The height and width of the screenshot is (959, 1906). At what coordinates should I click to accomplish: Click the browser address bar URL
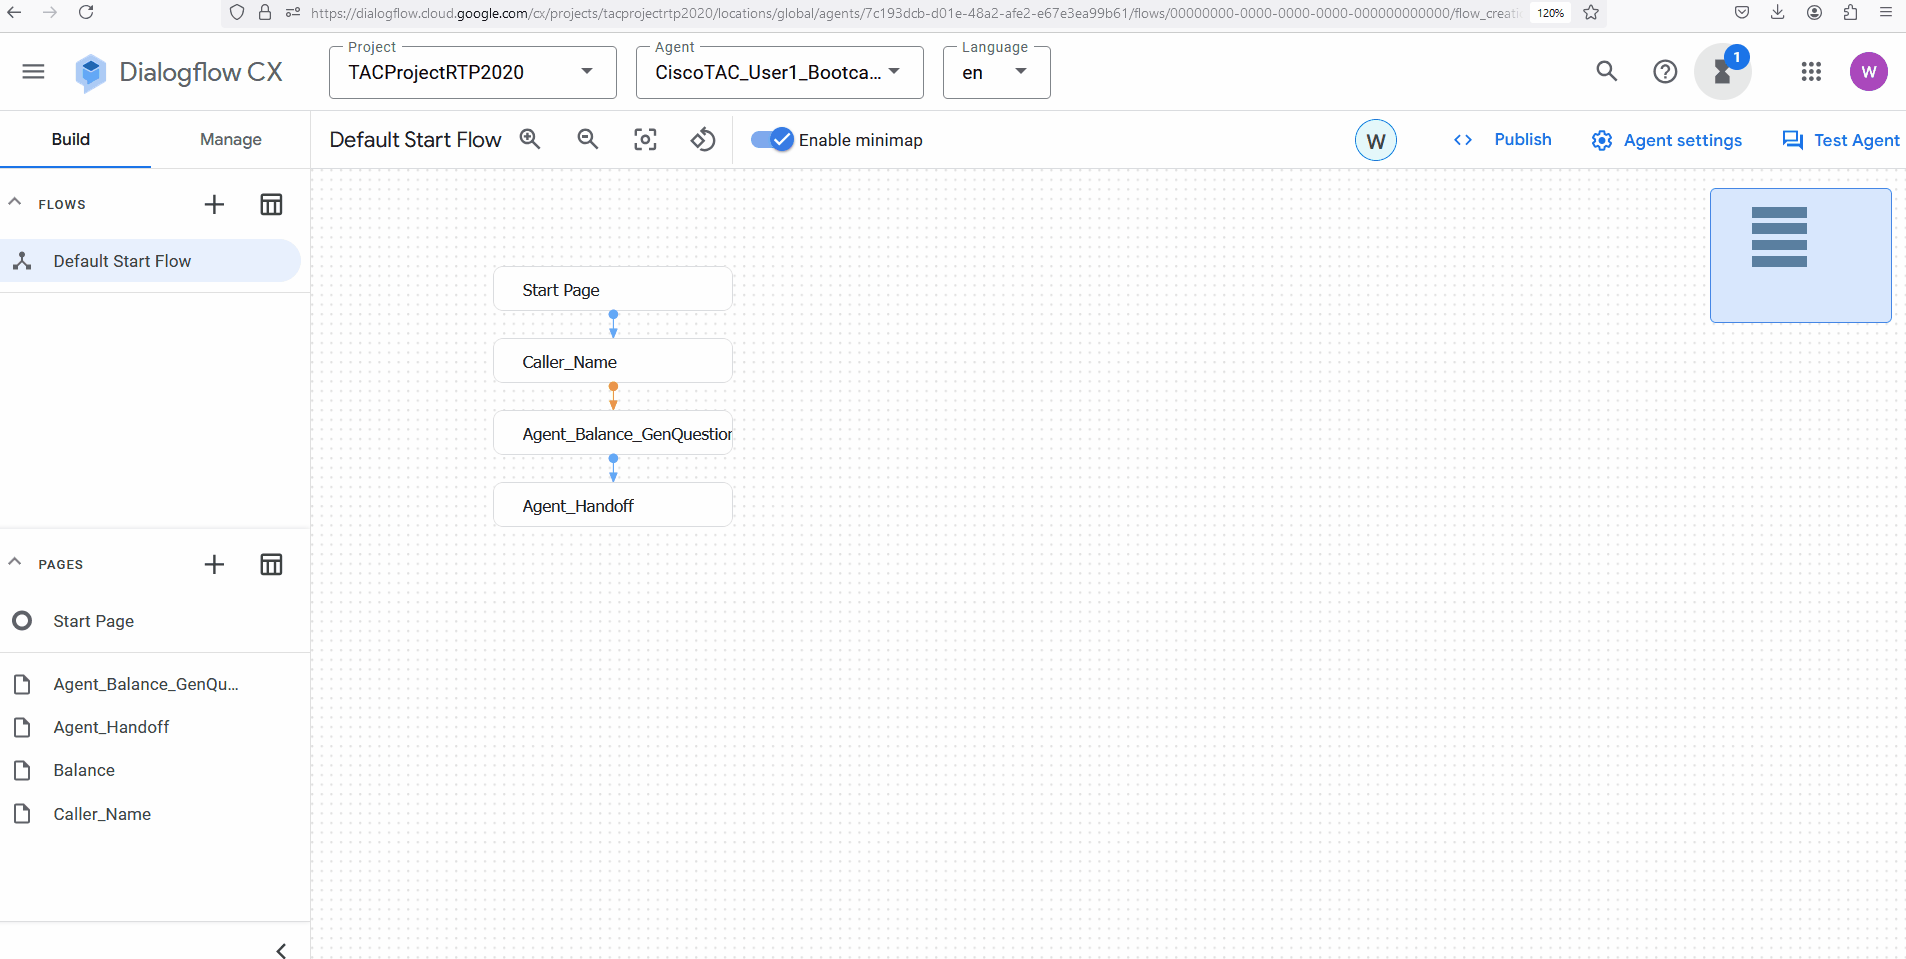[x=915, y=13]
